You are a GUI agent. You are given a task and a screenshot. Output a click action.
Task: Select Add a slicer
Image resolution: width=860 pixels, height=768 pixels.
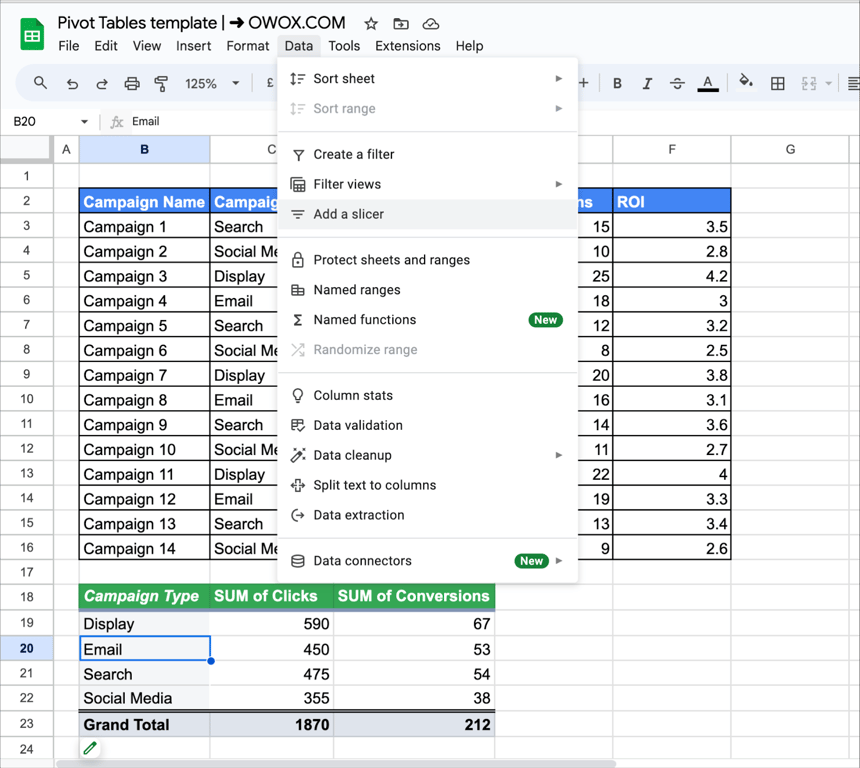(428, 214)
